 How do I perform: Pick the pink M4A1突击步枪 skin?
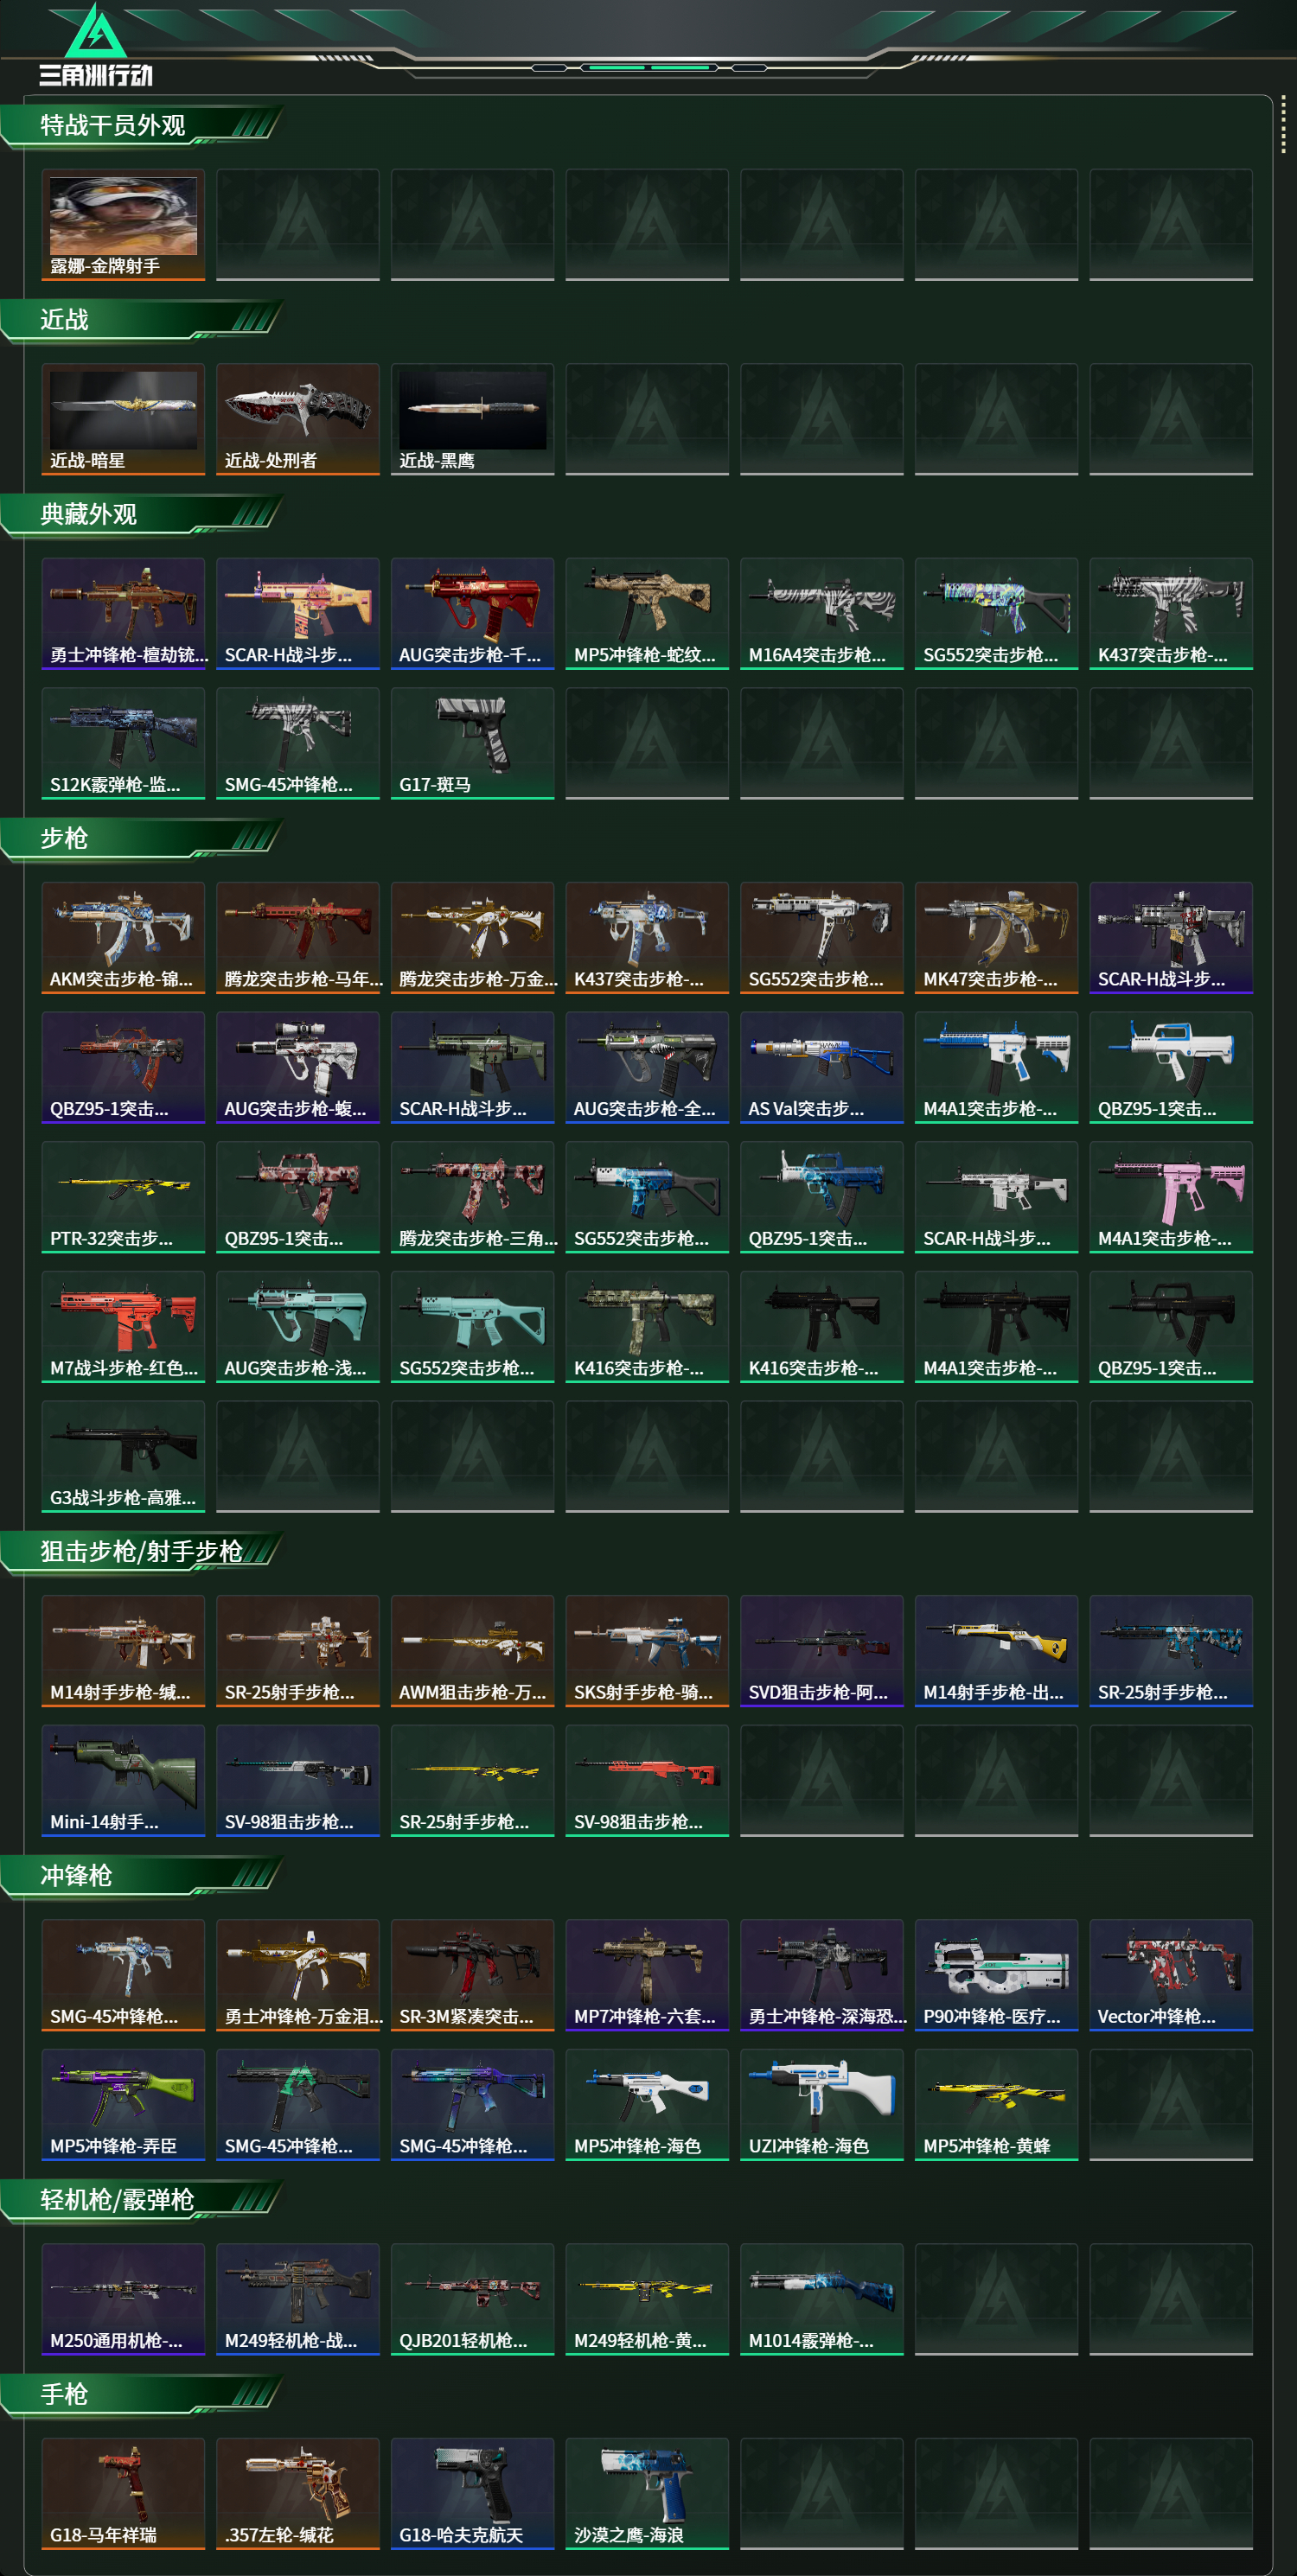pyautogui.click(x=1171, y=1197)
